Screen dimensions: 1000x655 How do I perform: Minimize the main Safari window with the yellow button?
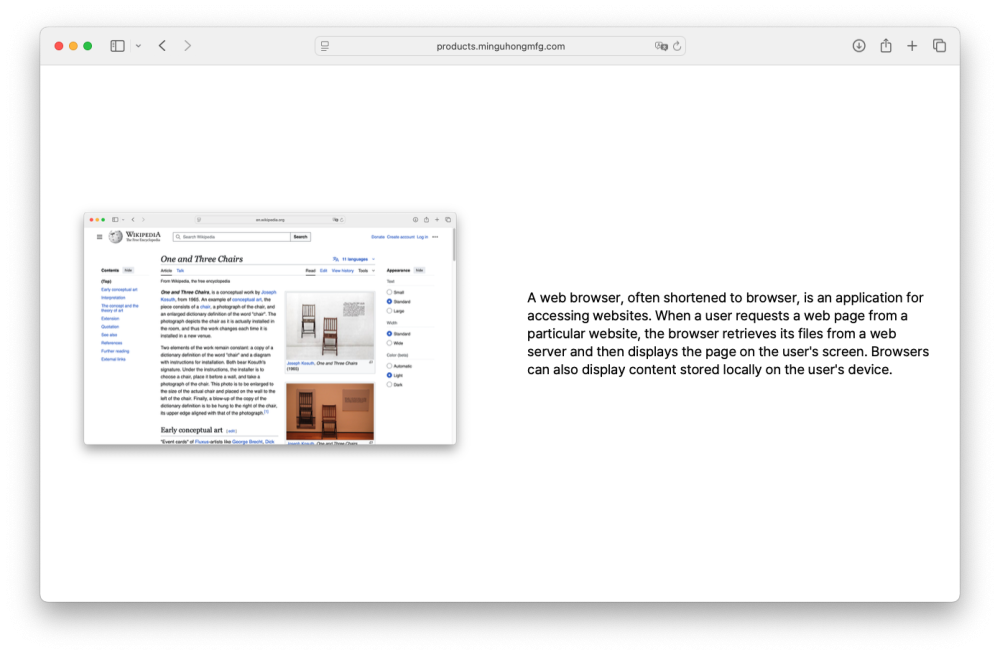pos(73,46)
